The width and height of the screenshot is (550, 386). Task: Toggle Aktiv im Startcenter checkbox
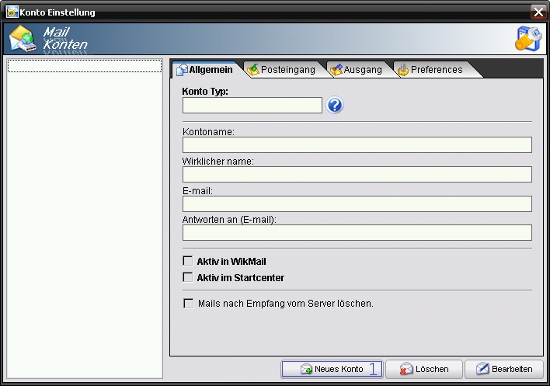(x=188, y=277)
